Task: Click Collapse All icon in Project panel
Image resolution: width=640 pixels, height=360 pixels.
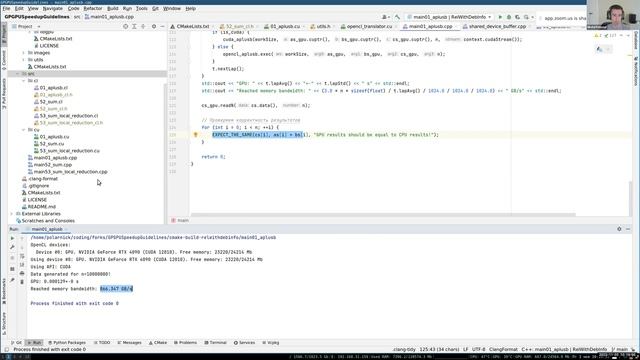Action: coord(143,27)
